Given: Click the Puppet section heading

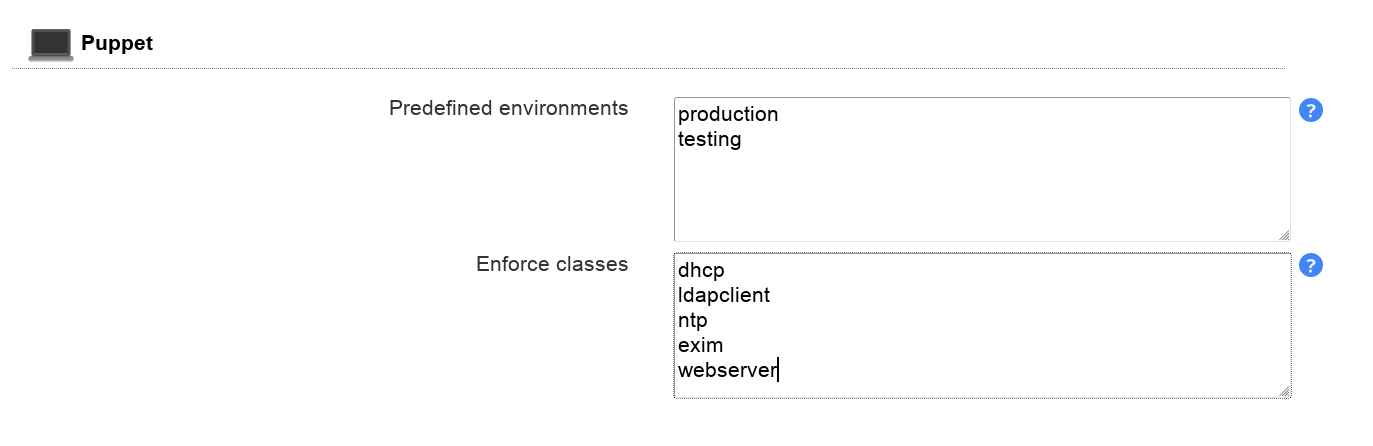Looking at the screenshot, I should coord(117,44).
